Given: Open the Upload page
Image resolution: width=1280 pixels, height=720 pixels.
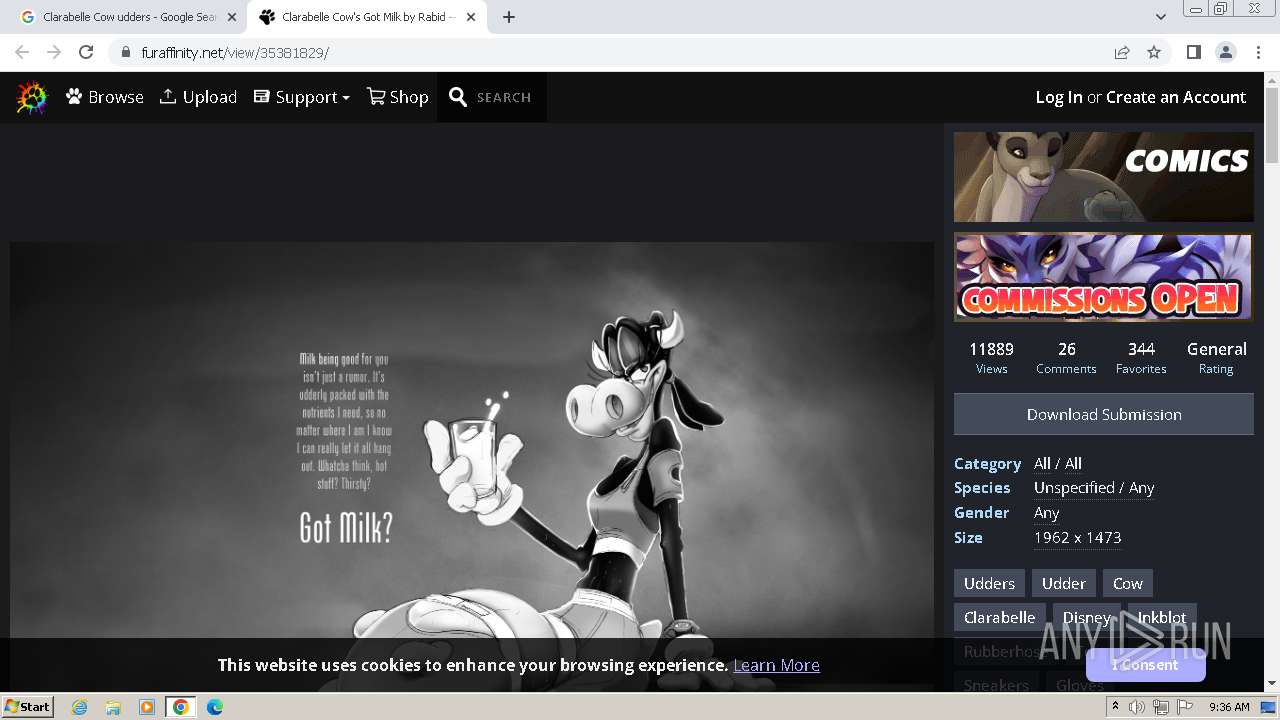Looking at the screenshot, I should click(x=198, y=97).
